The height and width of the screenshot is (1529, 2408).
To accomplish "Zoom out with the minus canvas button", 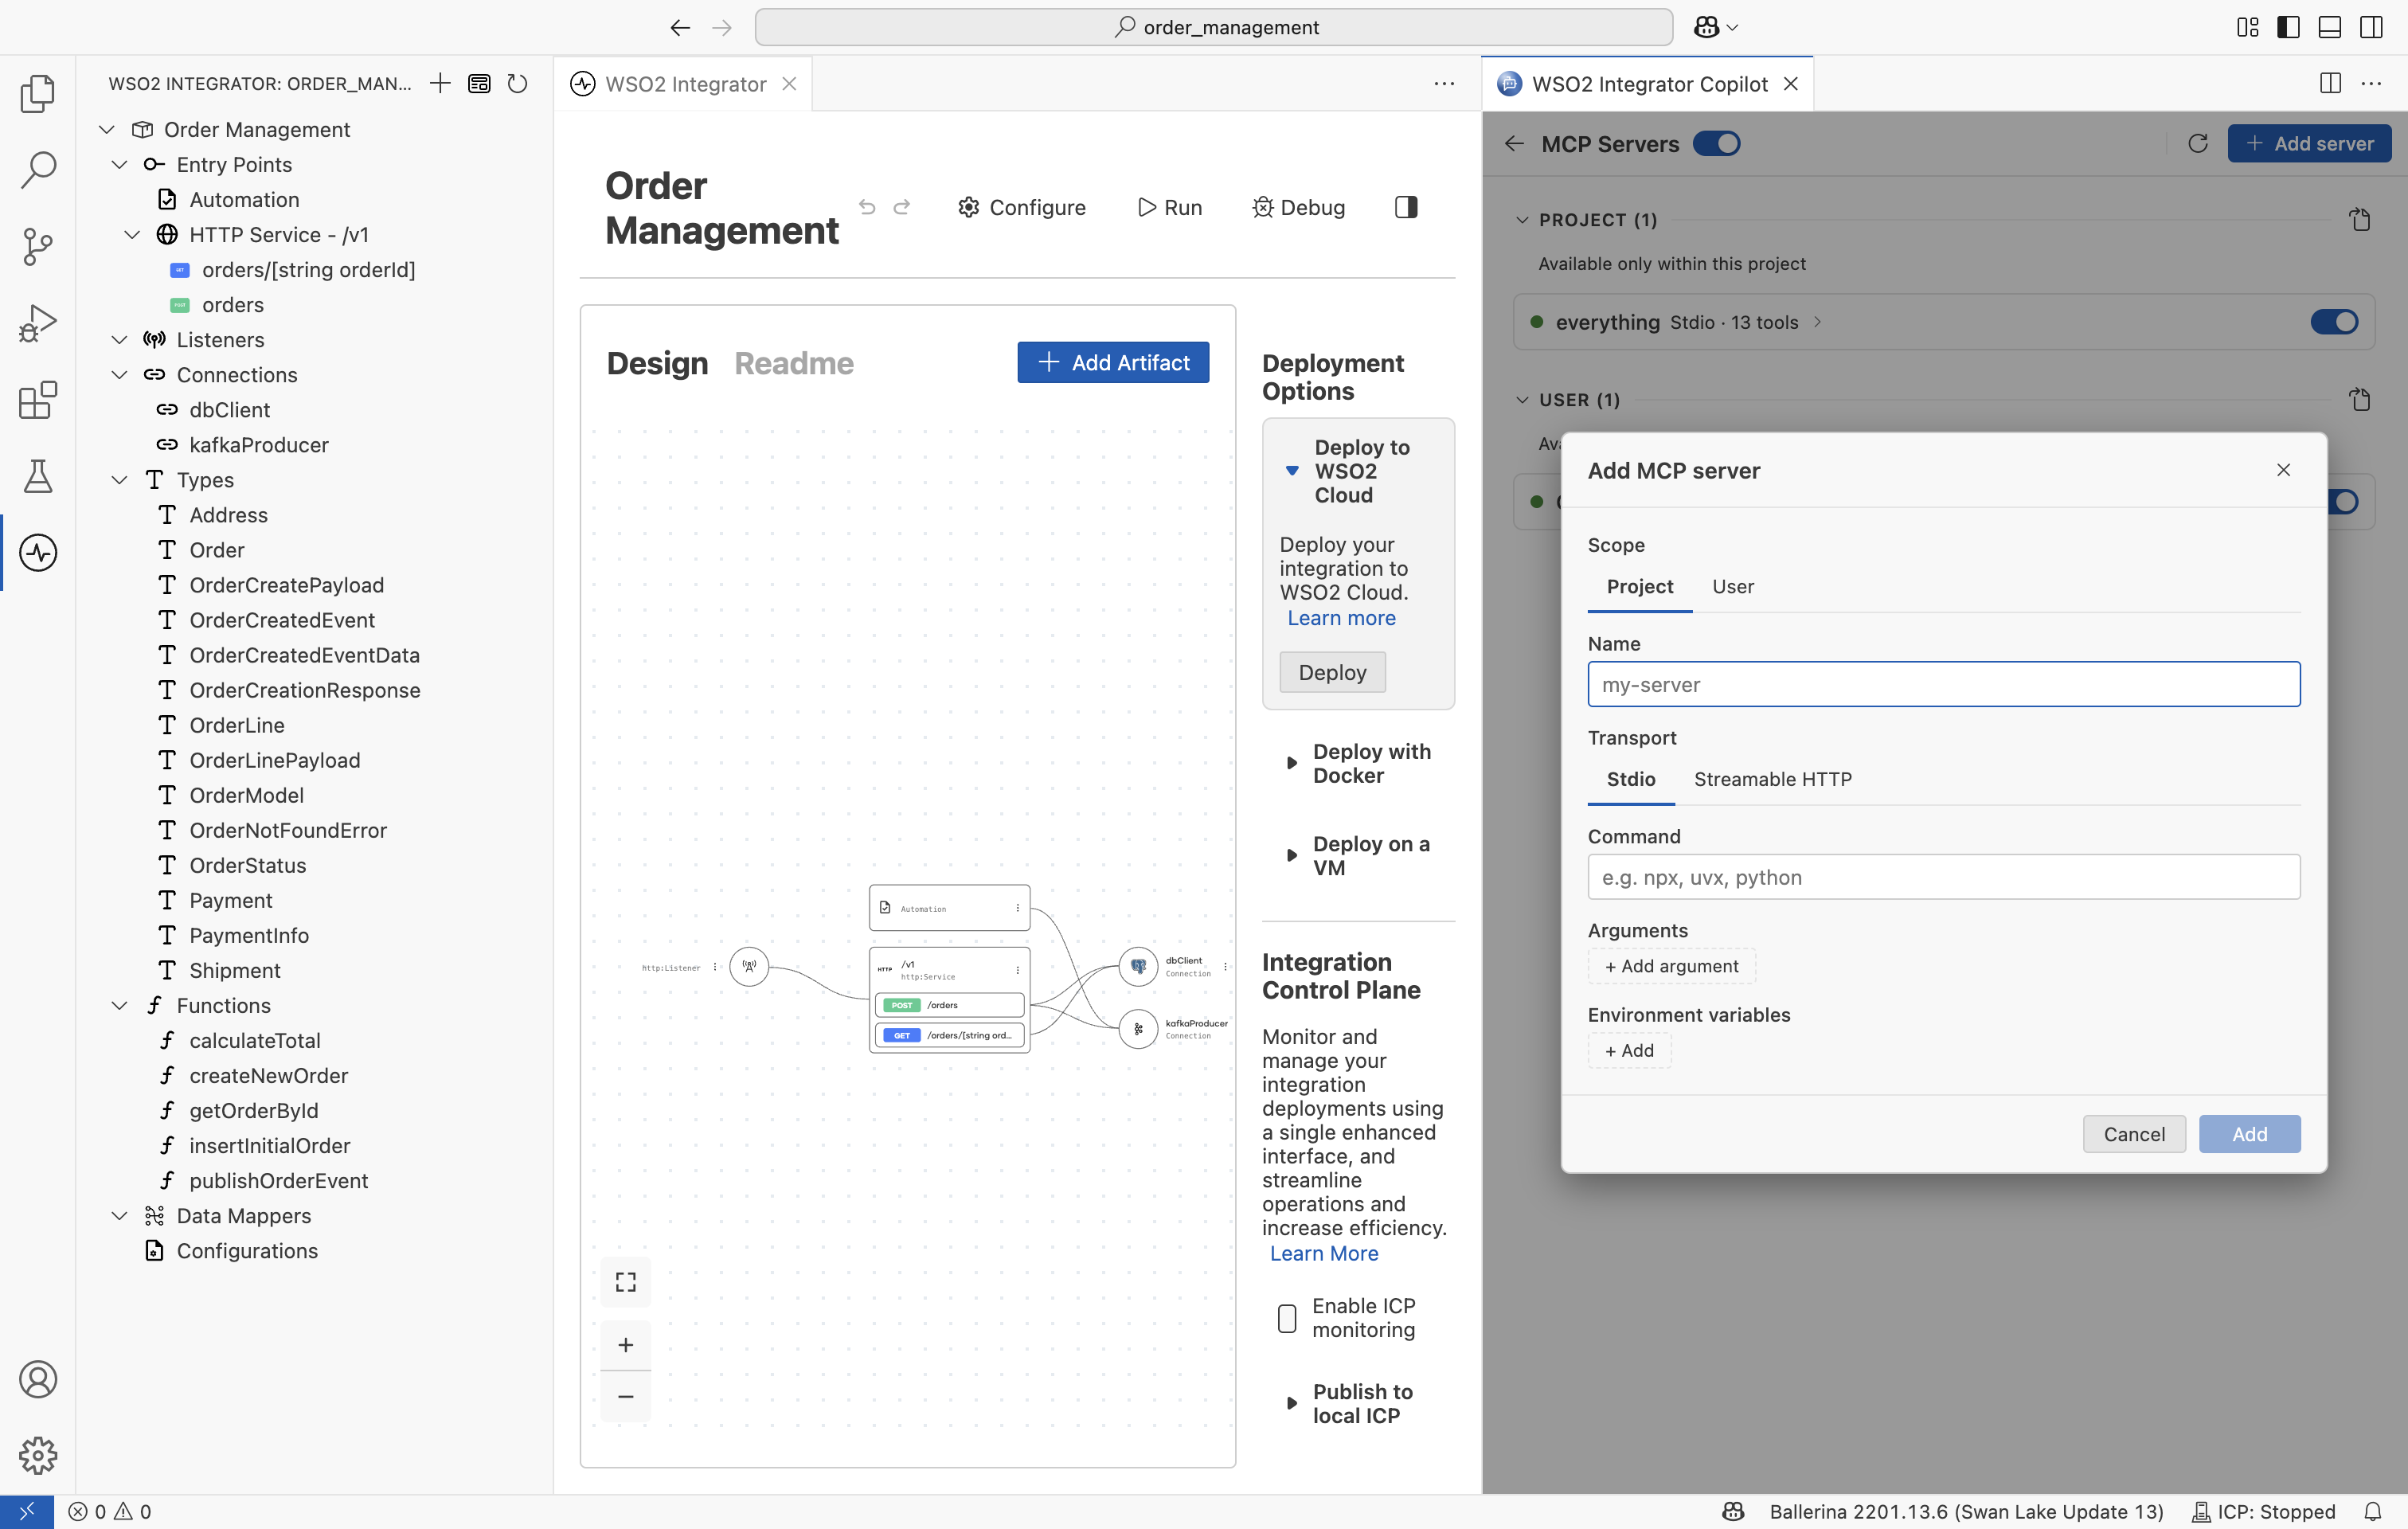I will click(626, 1396).
